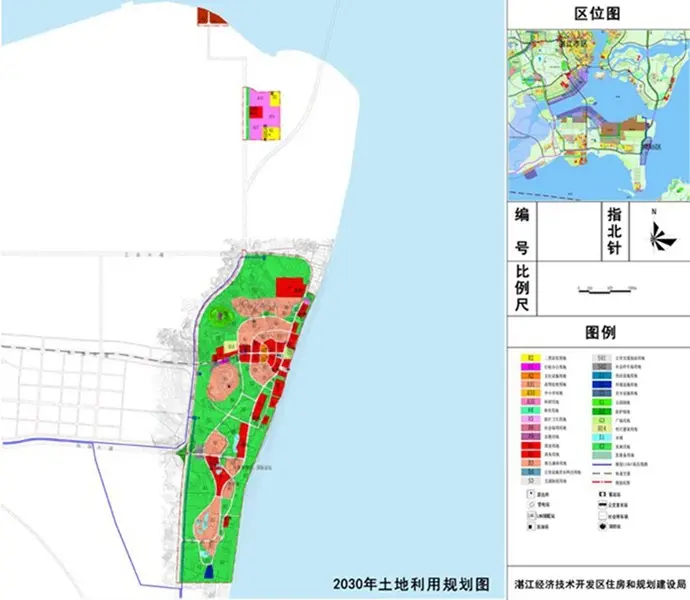The image size is (690, 600).
Task: Select the 区位图 heading
Action: (x=598, y=14)
